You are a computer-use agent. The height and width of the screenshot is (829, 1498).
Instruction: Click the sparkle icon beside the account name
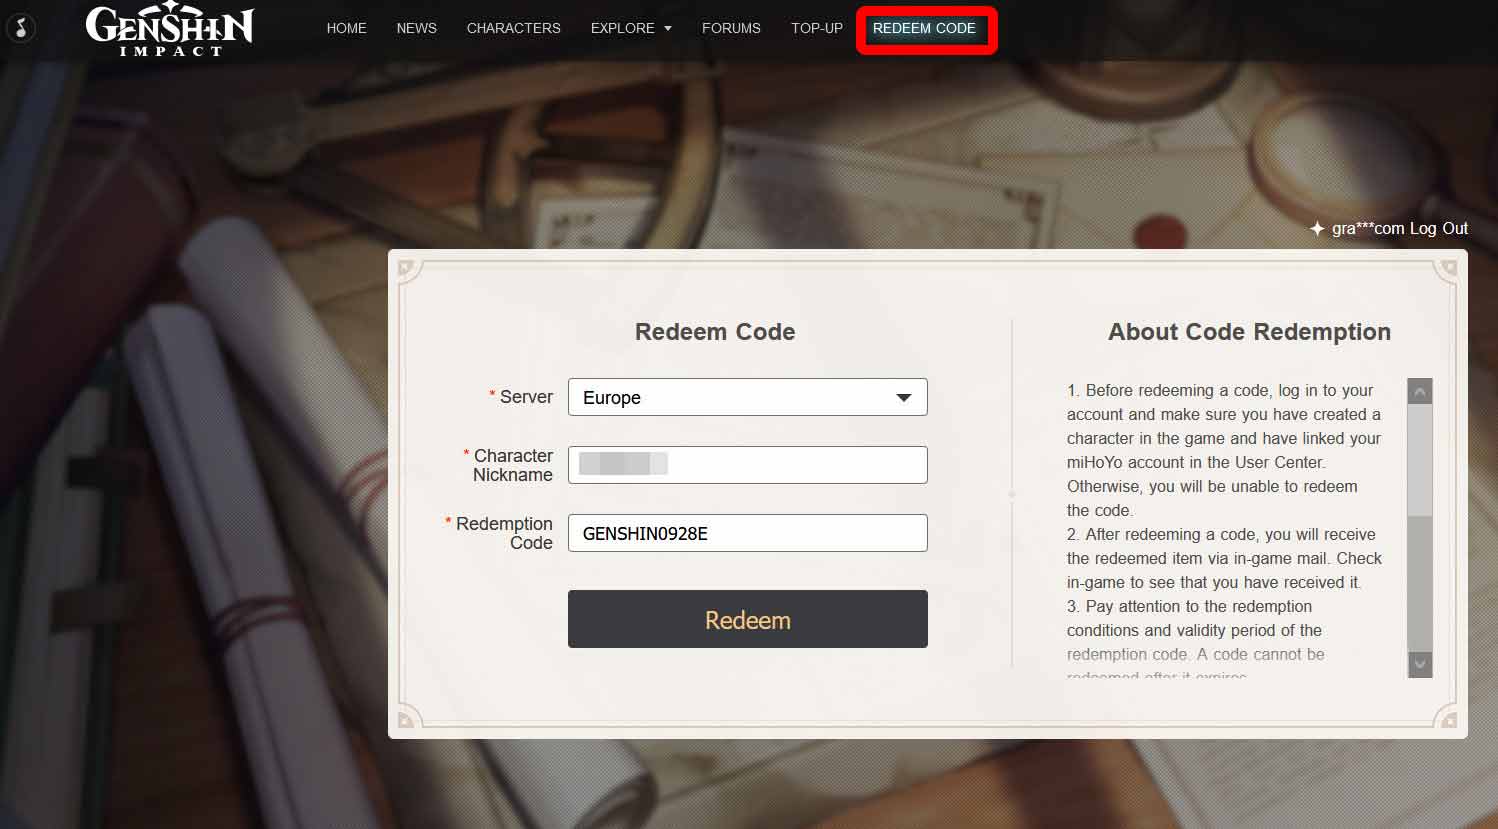coord(1317,229)
